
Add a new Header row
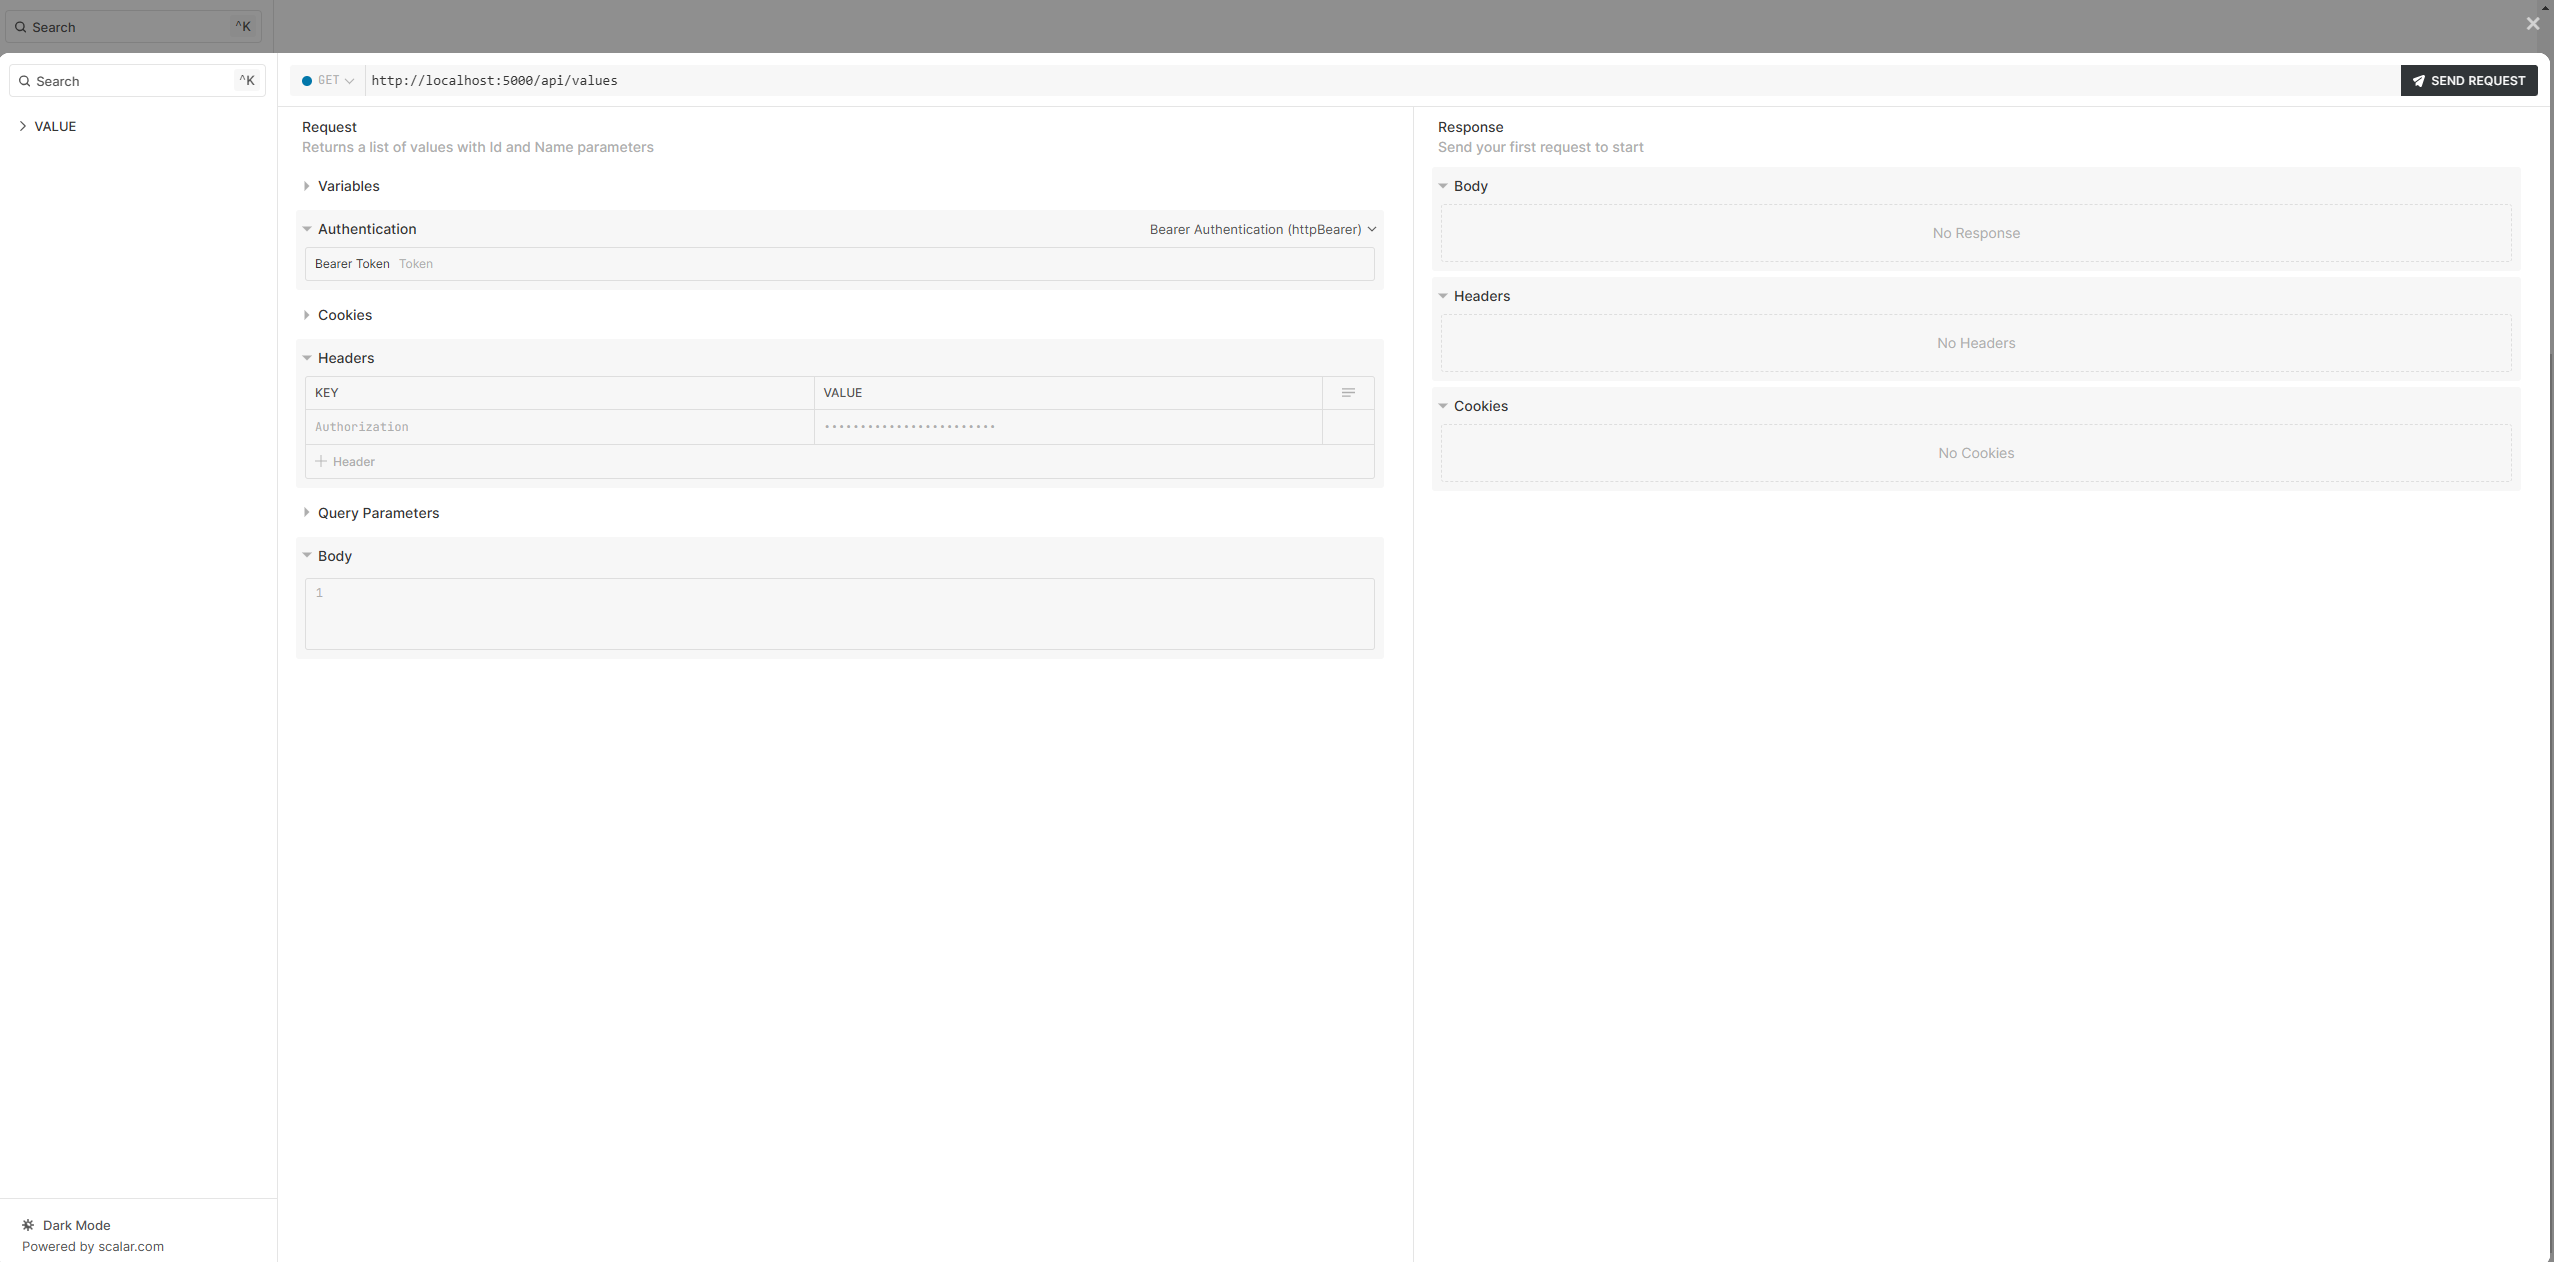coord(346,462)
